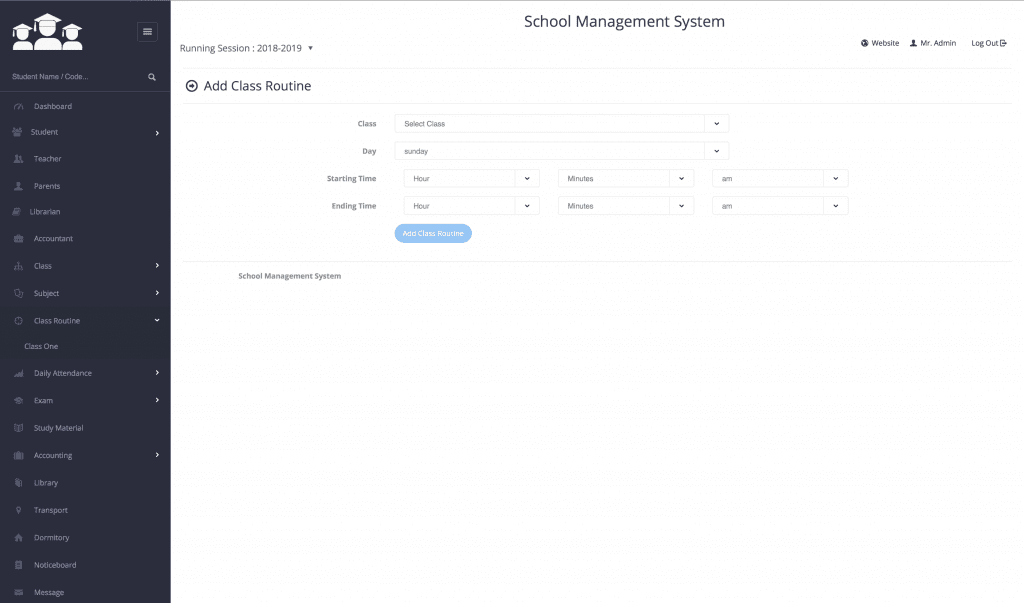Open Ending Time Hour dropdown
Viewport: 1024px width, 603px height.
[472, 206]
